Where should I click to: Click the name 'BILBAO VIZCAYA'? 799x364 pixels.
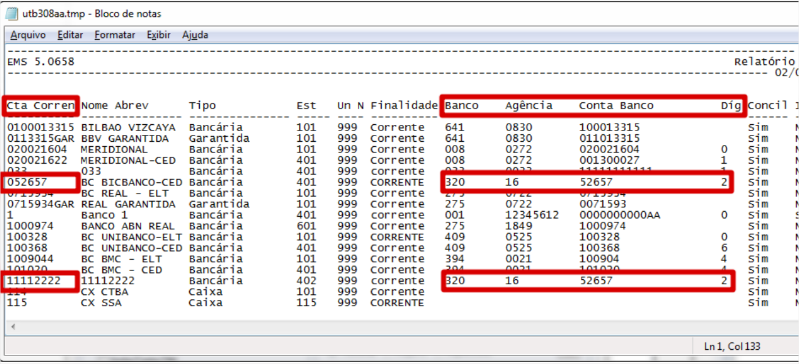(128, 127)
